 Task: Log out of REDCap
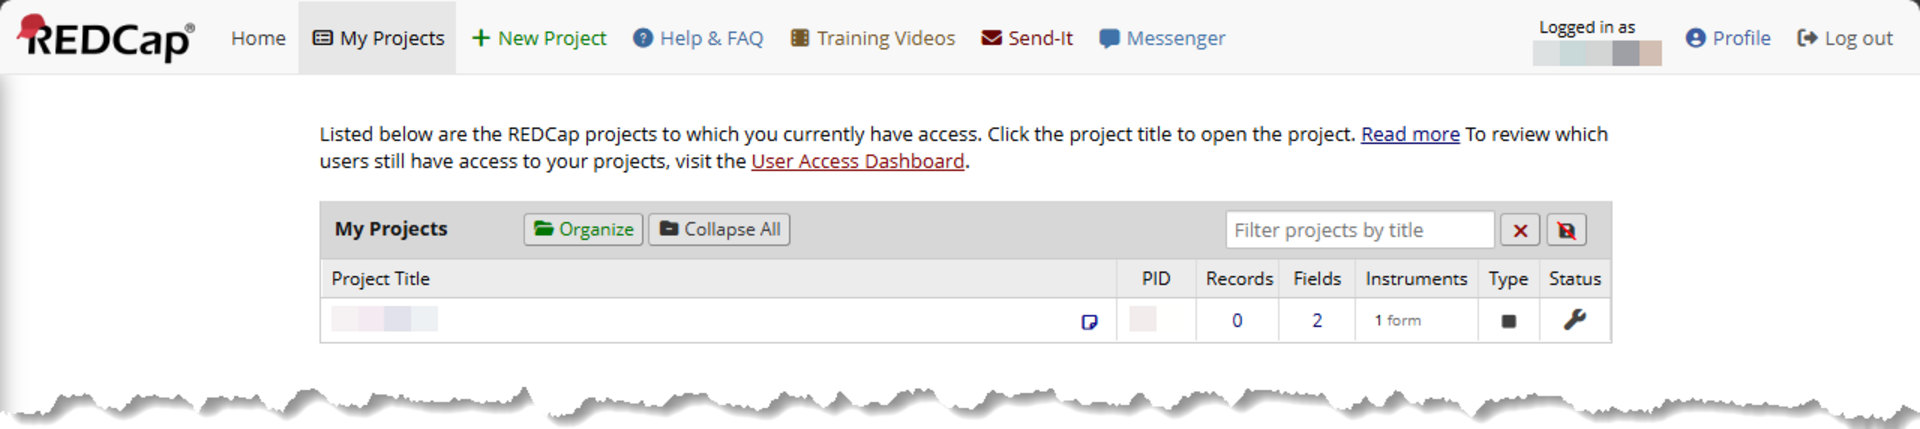(x=1845, y=38)
